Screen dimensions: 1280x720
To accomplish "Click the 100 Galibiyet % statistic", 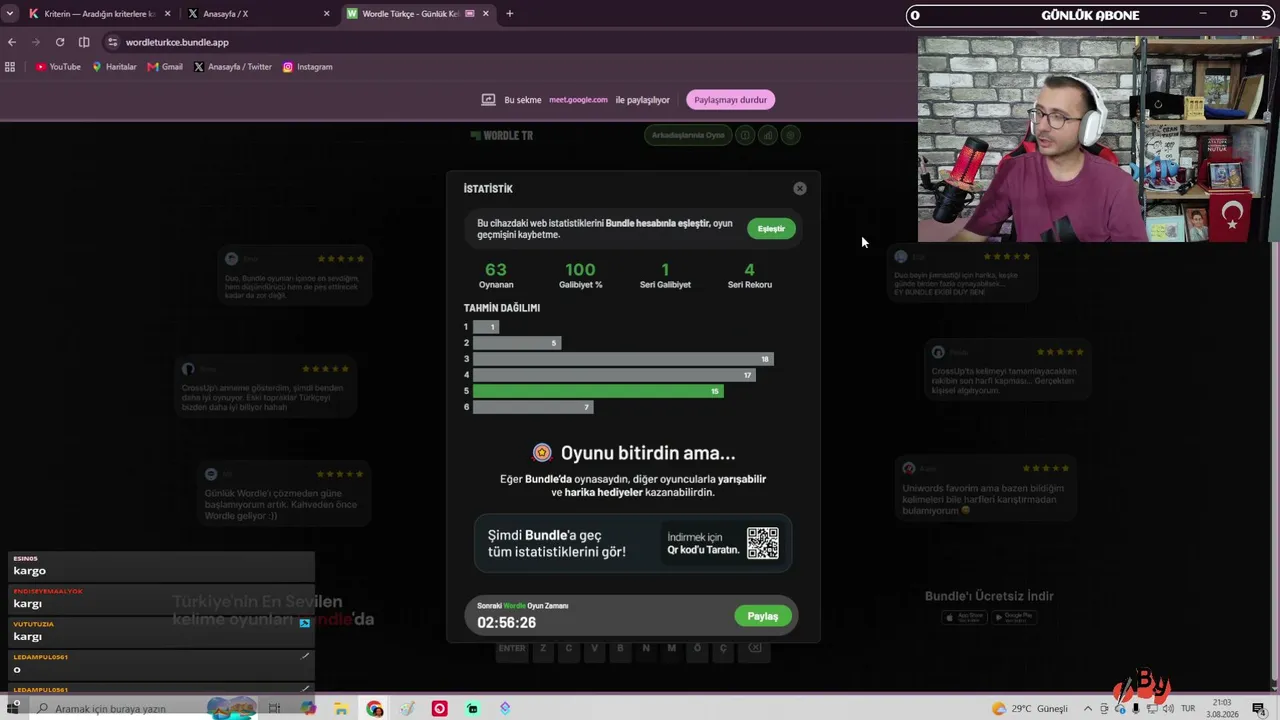I will coord(580,275).
